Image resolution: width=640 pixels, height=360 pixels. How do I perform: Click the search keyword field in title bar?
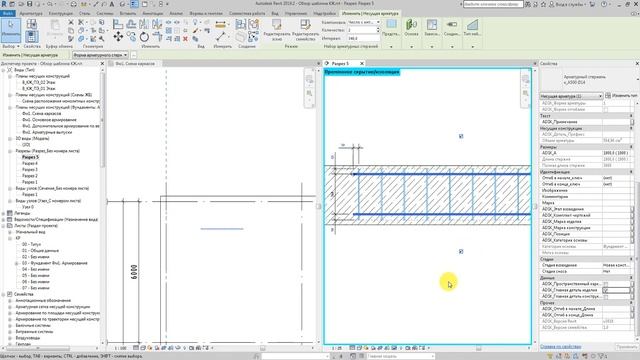coord(493,4)
